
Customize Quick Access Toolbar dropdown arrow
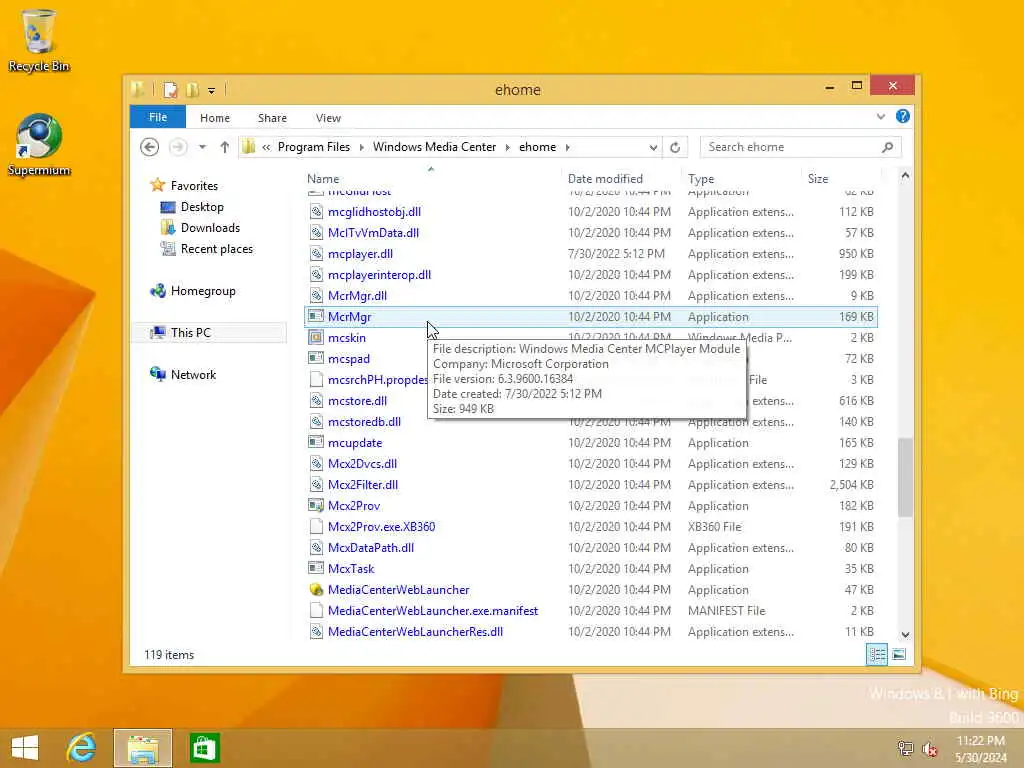(211, 90)
